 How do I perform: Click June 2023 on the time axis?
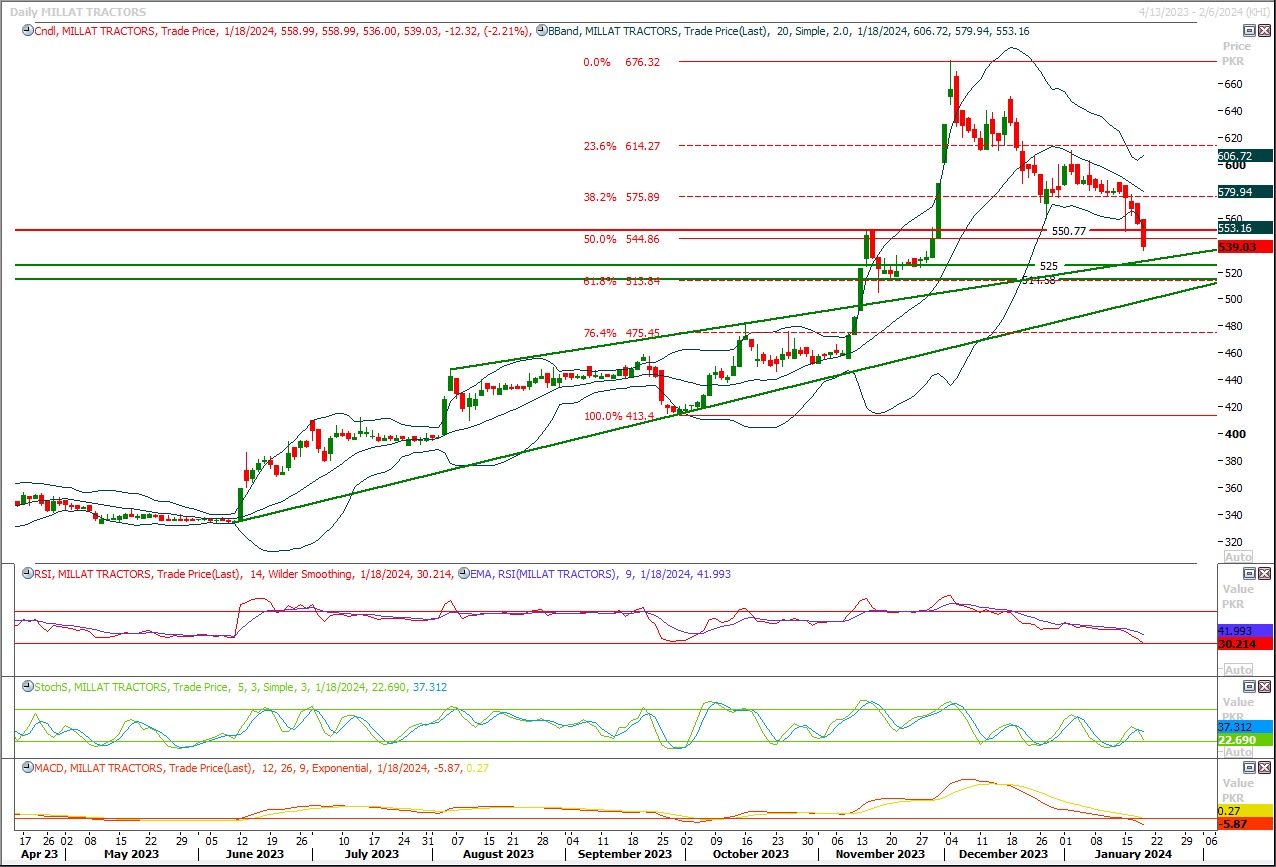coord(254,854)
